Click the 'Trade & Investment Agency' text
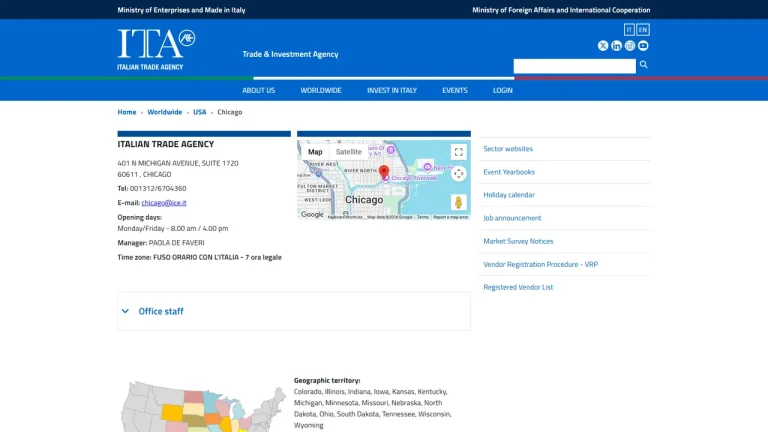The image size is (768, 432). pos(290,54)
